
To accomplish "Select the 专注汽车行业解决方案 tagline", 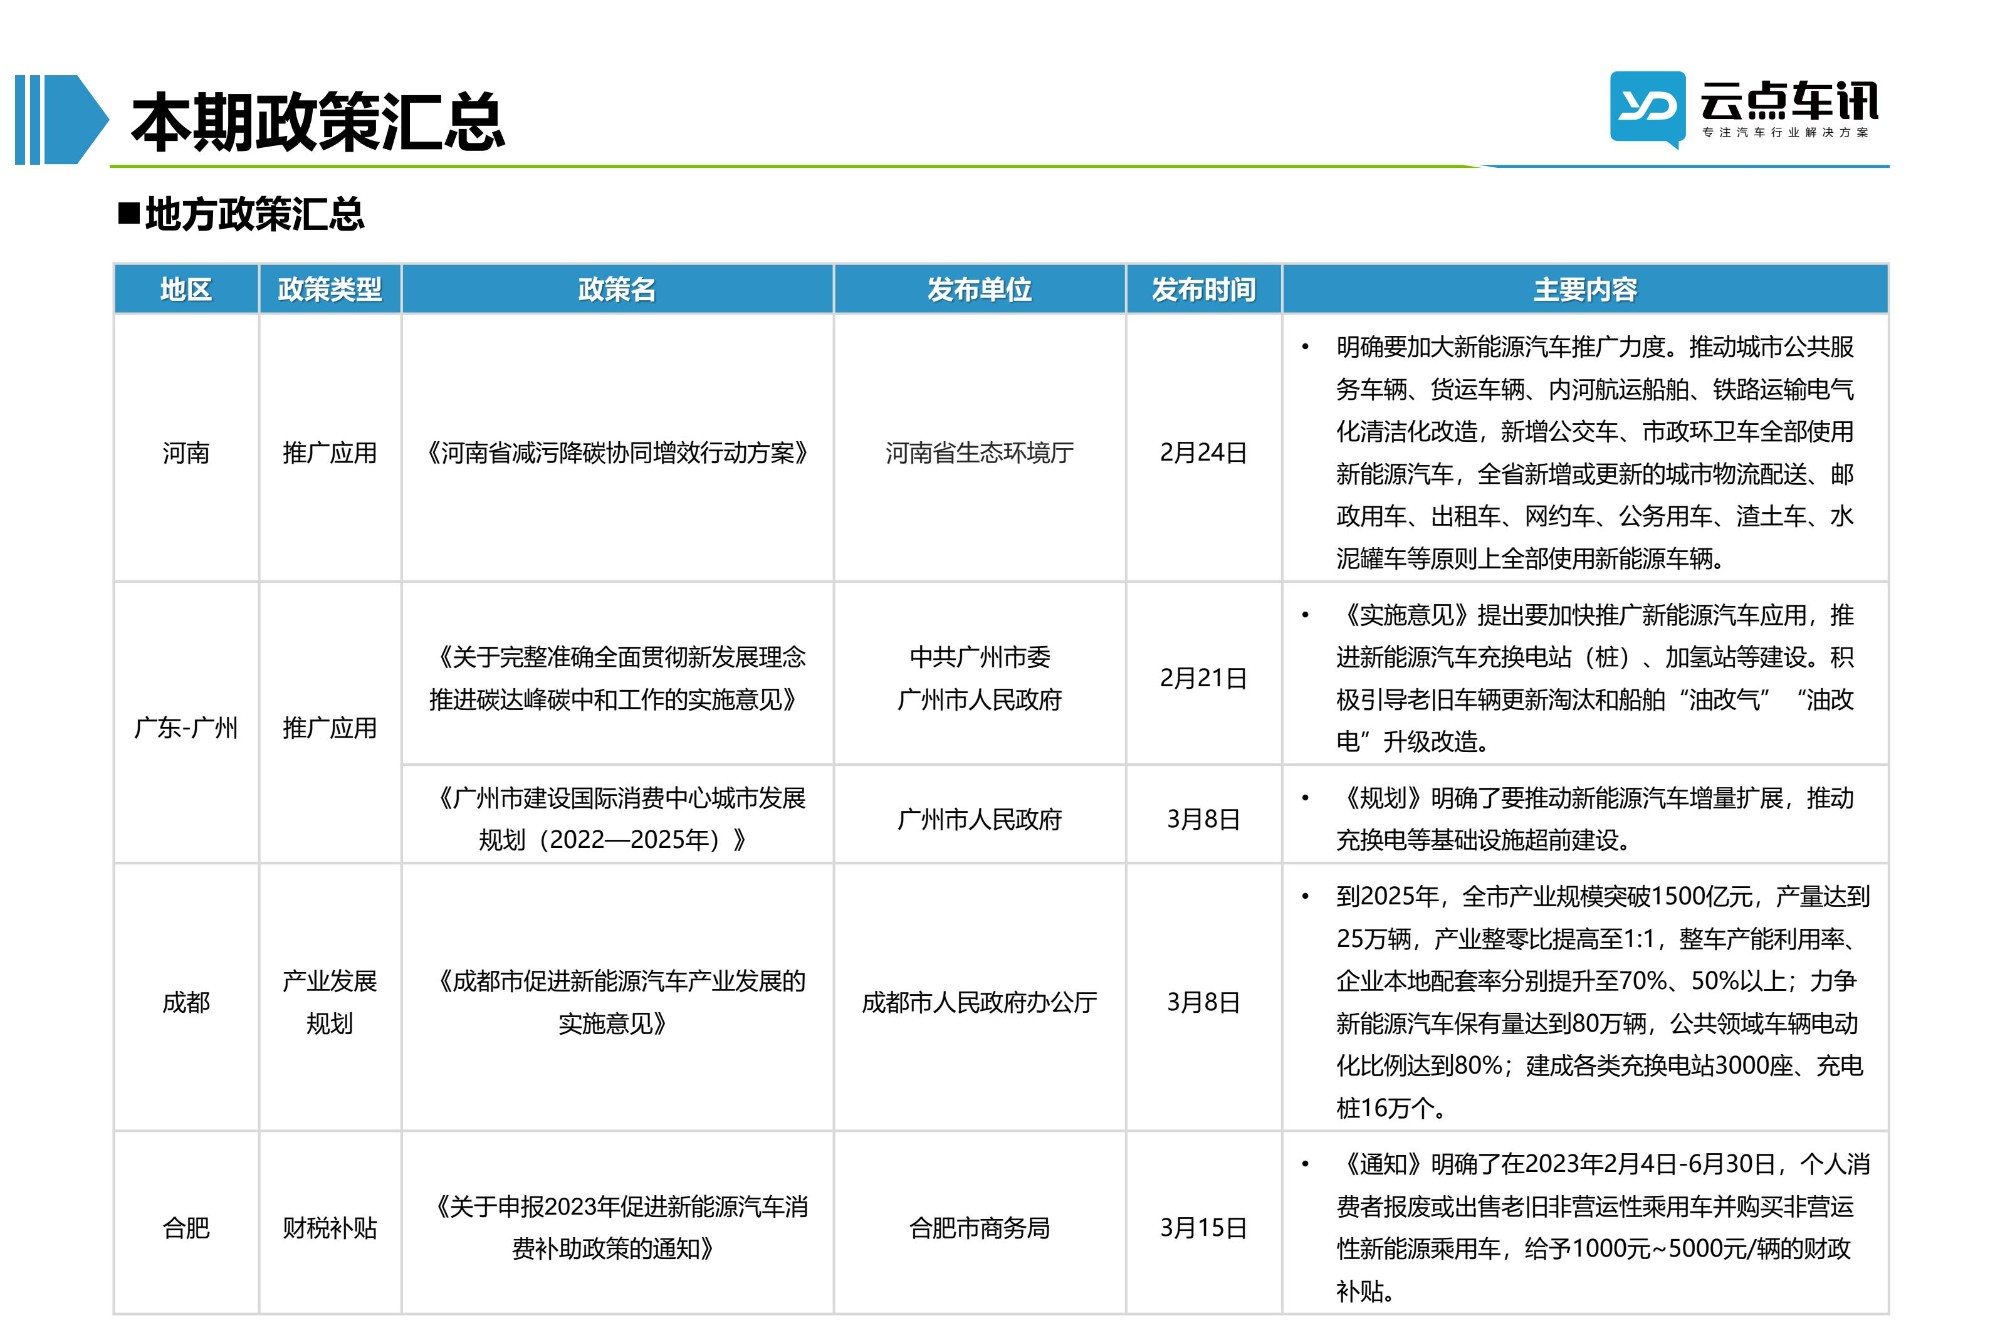I will pos(1785,132).
